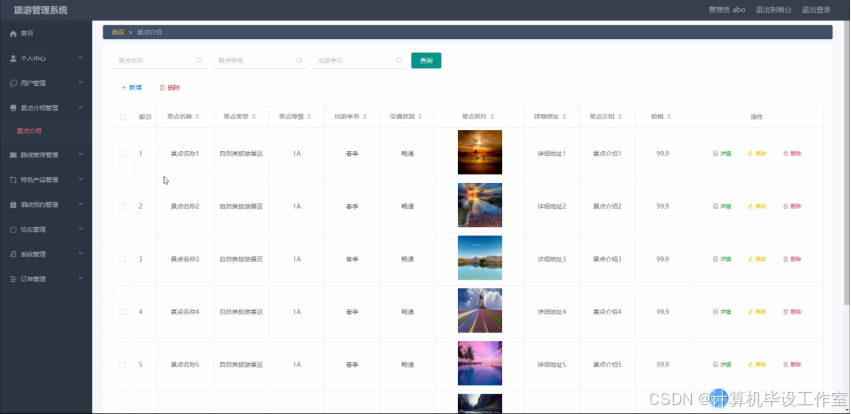Click the 操作 column header
Viewport: 851px width, 414px height.
click(x=757, y=117)
